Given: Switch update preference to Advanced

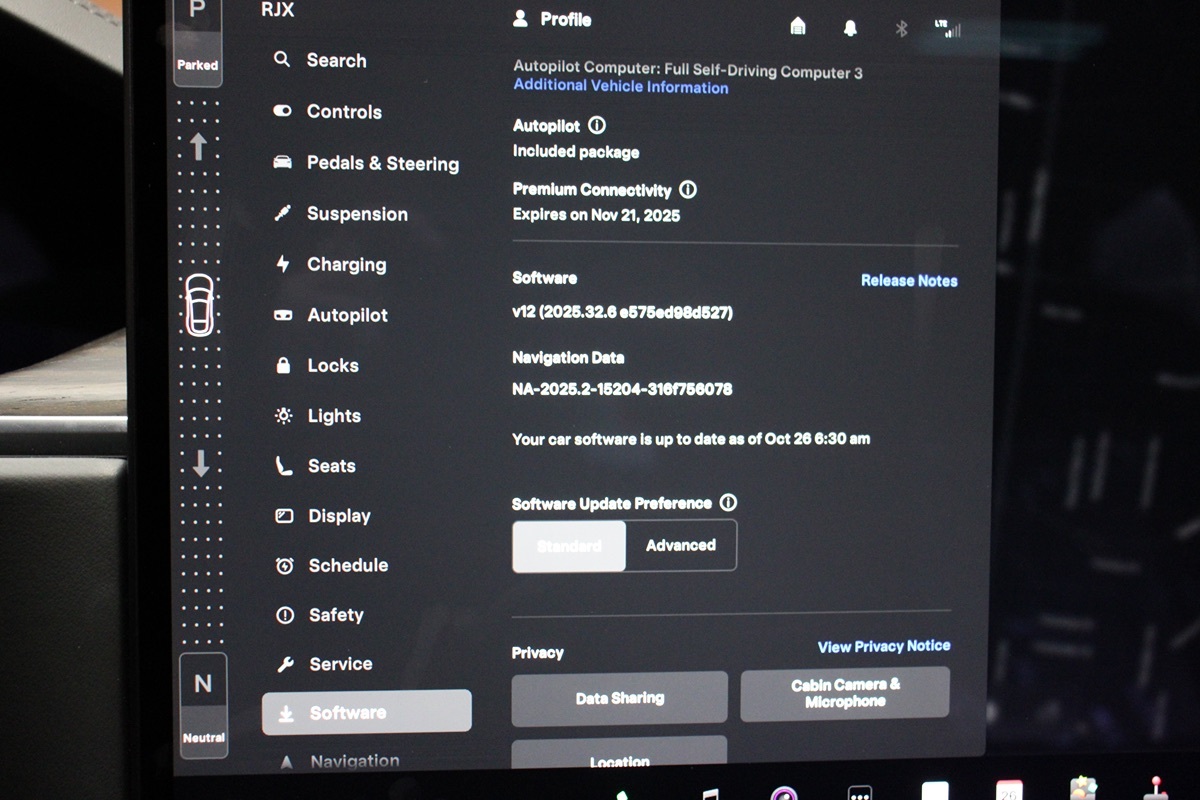Looking at the screenshot, I should [x=681, y=546].
